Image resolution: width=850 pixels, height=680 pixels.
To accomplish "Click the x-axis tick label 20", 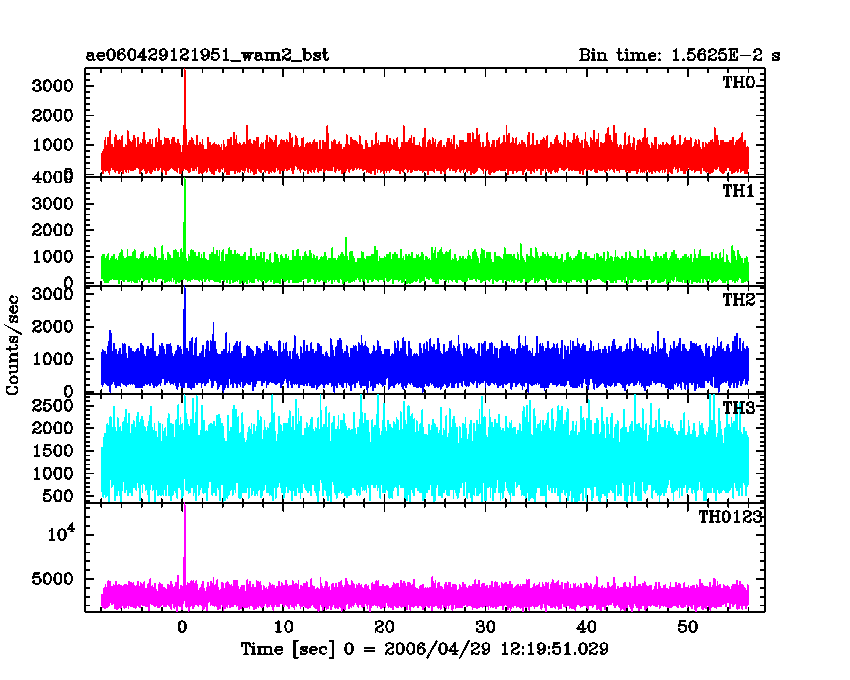I will [384, 627].
